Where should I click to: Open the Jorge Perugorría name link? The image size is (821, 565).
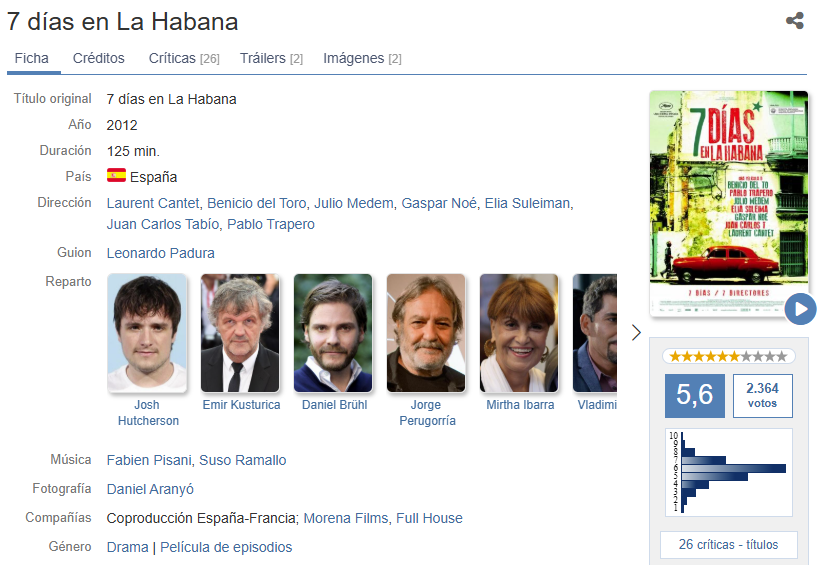pyautogui.click(x=427, y=413)
